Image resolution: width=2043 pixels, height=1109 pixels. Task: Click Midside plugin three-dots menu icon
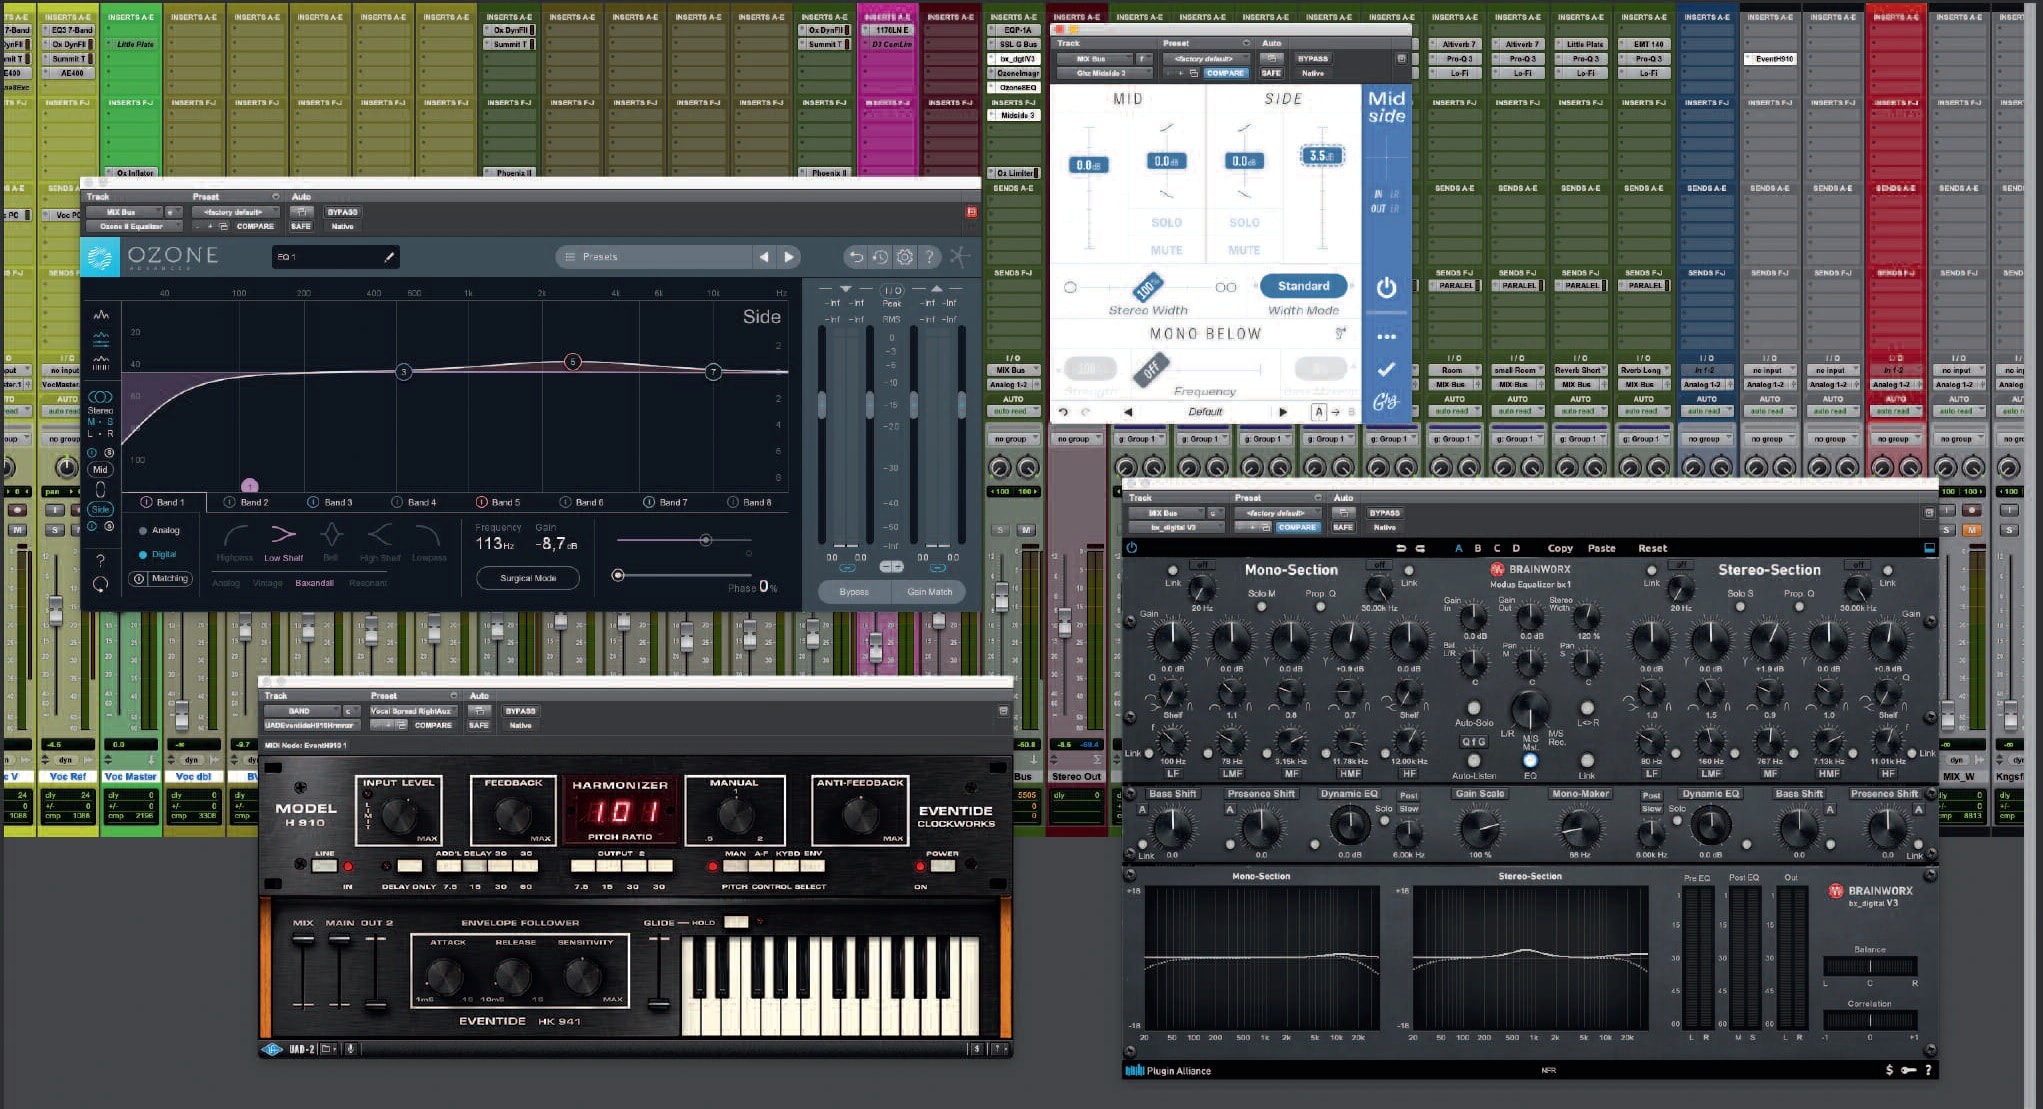coord(1386,337)
